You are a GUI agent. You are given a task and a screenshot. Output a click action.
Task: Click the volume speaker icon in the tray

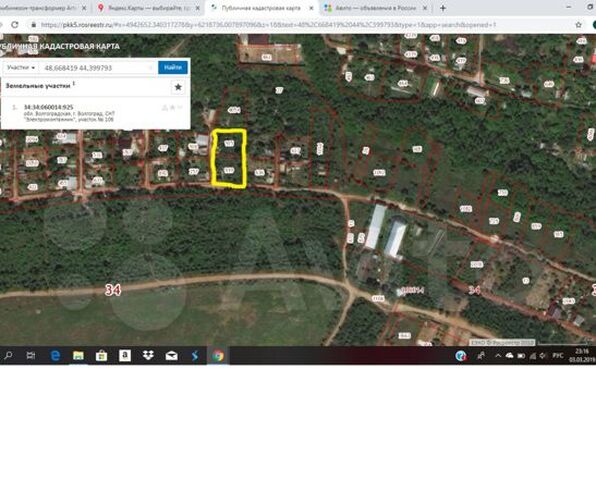pos(543,355)
